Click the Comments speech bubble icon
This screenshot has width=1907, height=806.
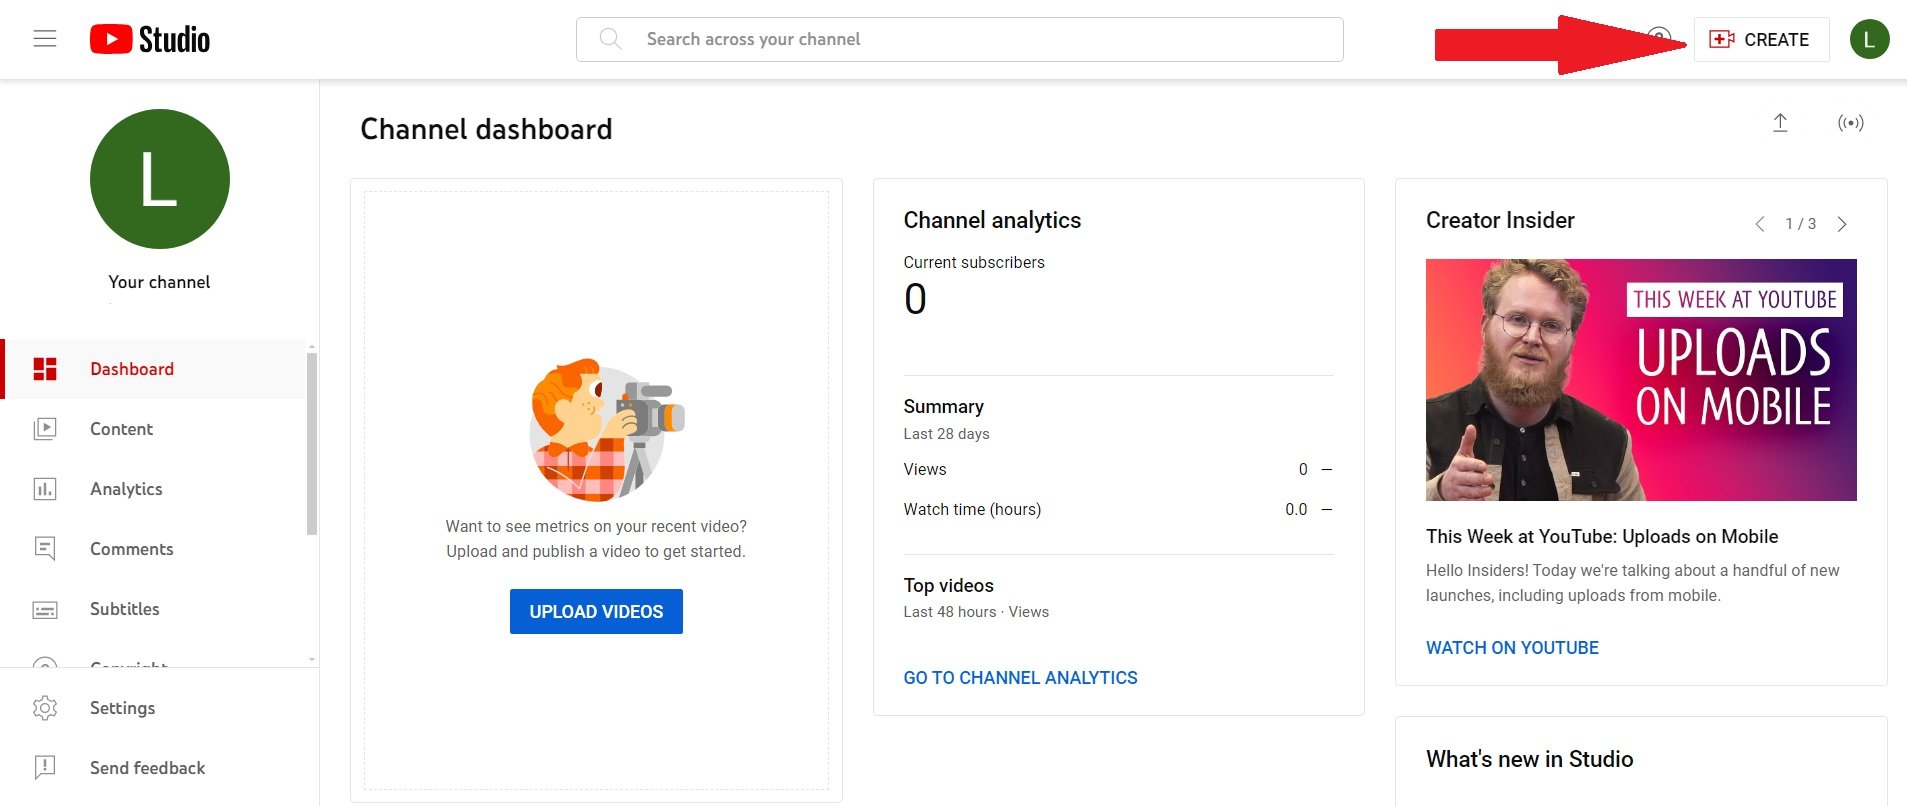[45, 549]
